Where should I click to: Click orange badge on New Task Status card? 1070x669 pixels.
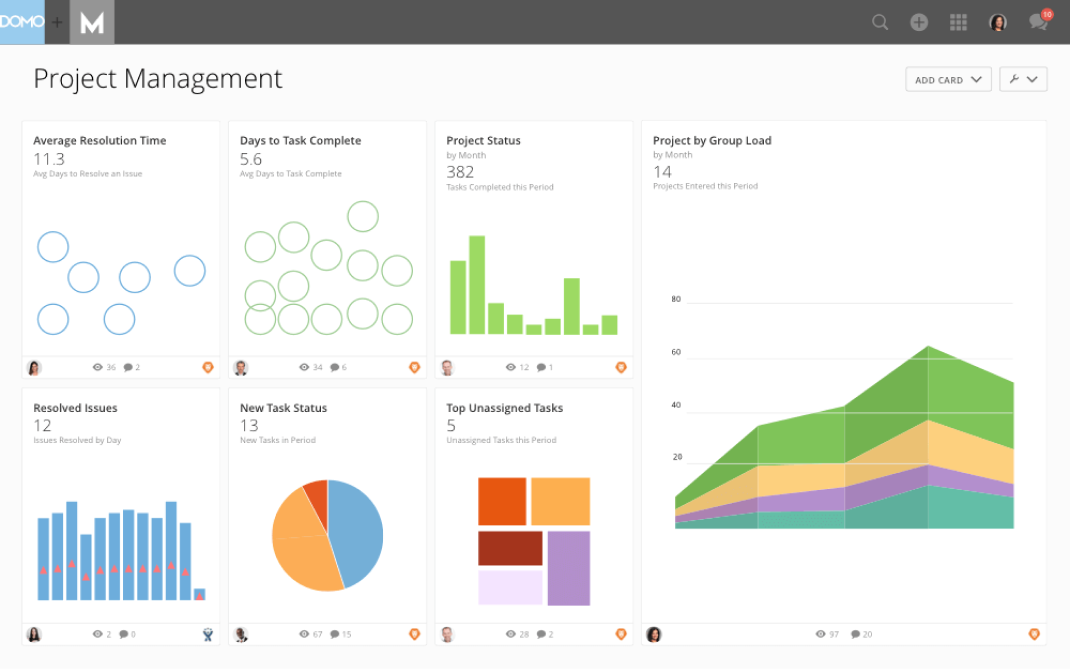[x=414, y=634]
